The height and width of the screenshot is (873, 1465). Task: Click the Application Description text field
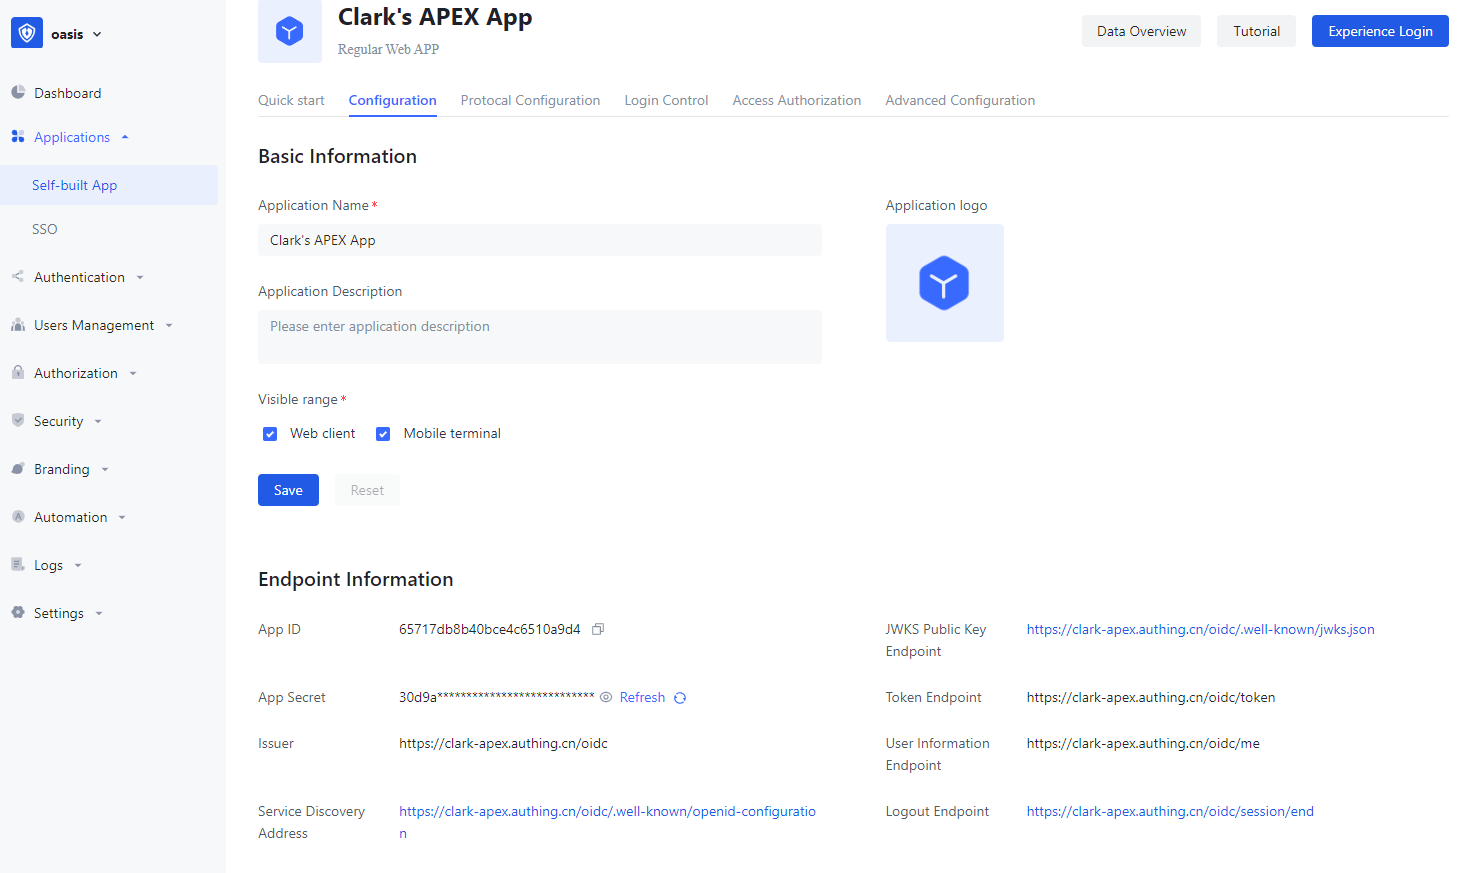pyautogui.click(x=540, y=337)
